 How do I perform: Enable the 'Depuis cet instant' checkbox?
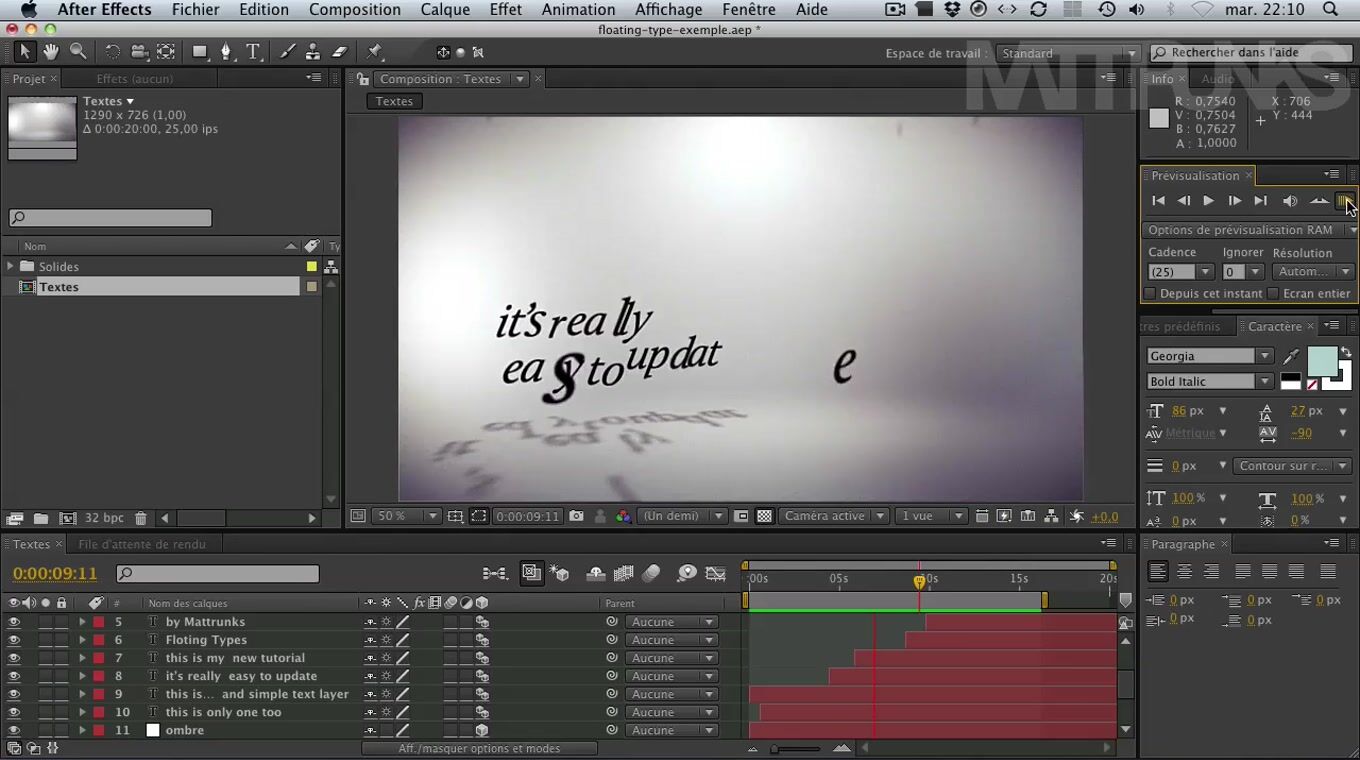pos(1150,294)
